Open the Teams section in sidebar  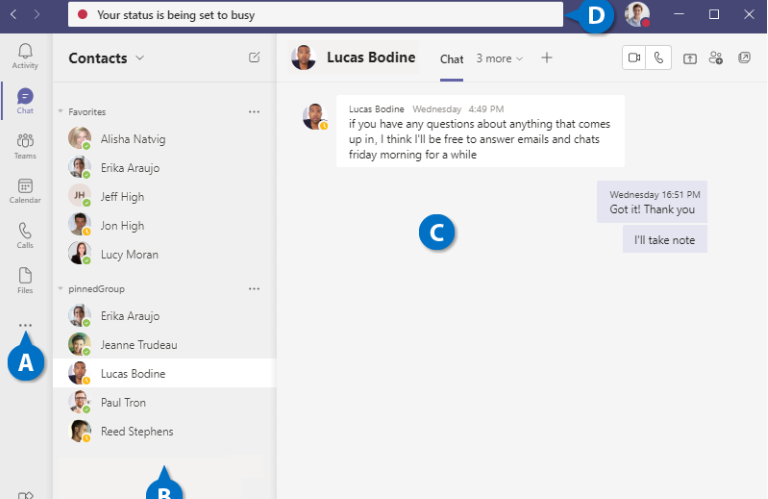coord(25,146)
